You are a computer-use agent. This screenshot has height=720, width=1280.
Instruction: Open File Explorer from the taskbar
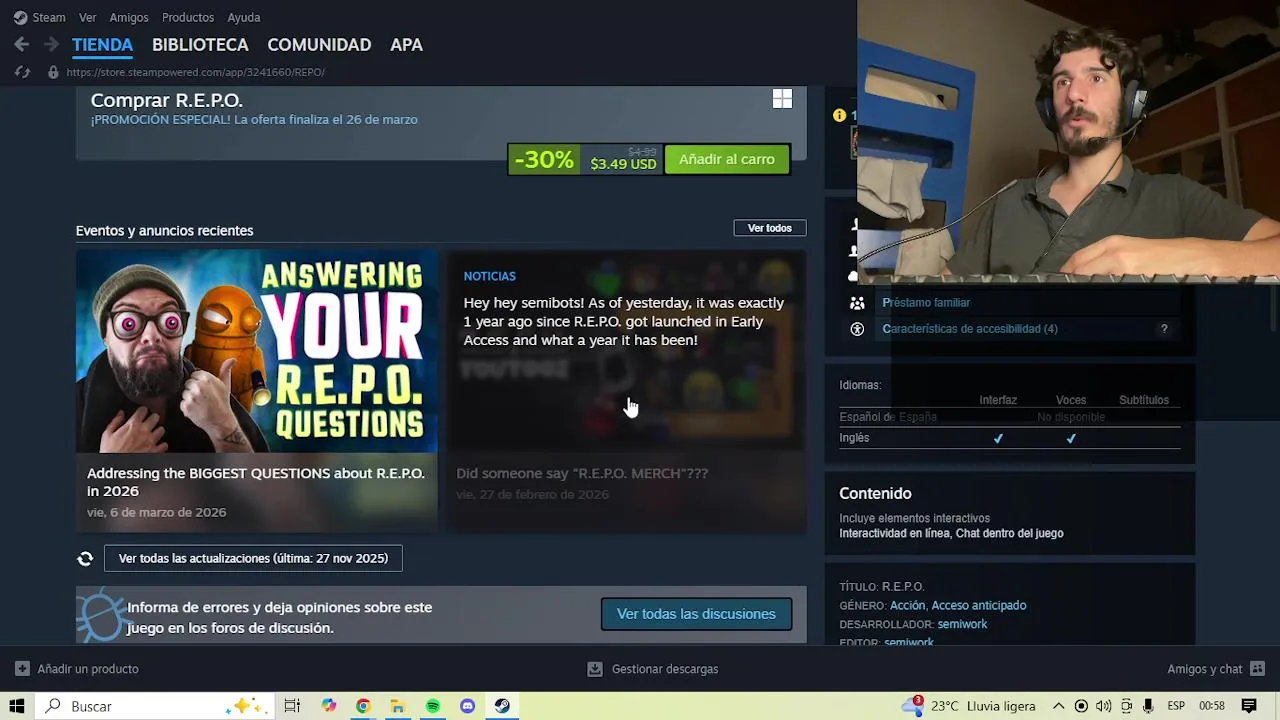coord(397,706)
